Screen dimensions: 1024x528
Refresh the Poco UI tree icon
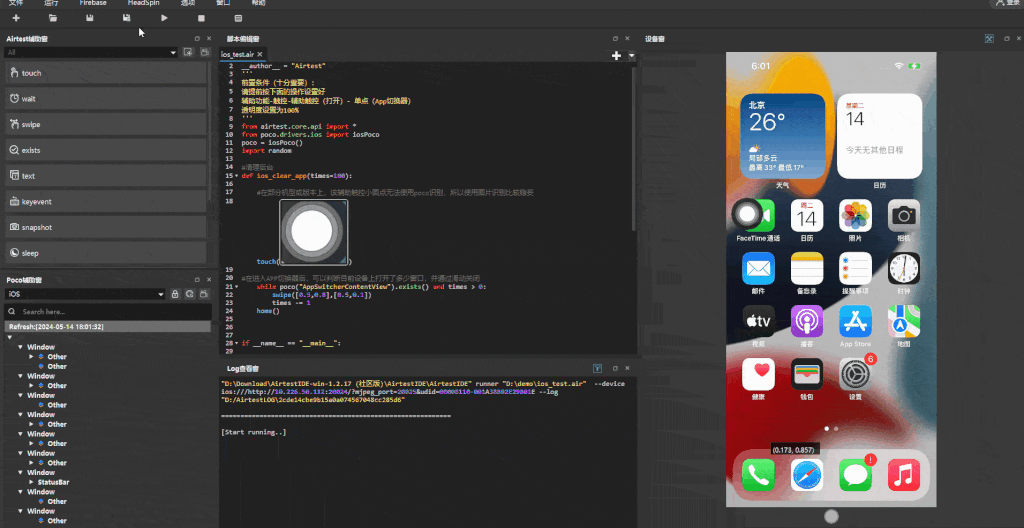click(x=189, y=294)
